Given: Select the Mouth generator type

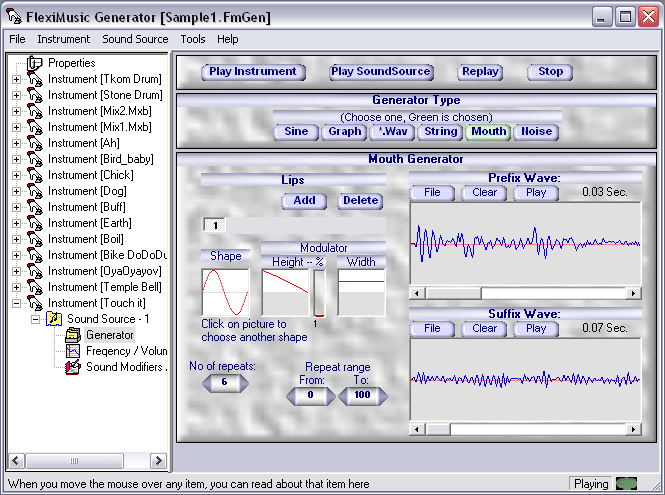Looking at the screenshot, I should coord(488,131).
